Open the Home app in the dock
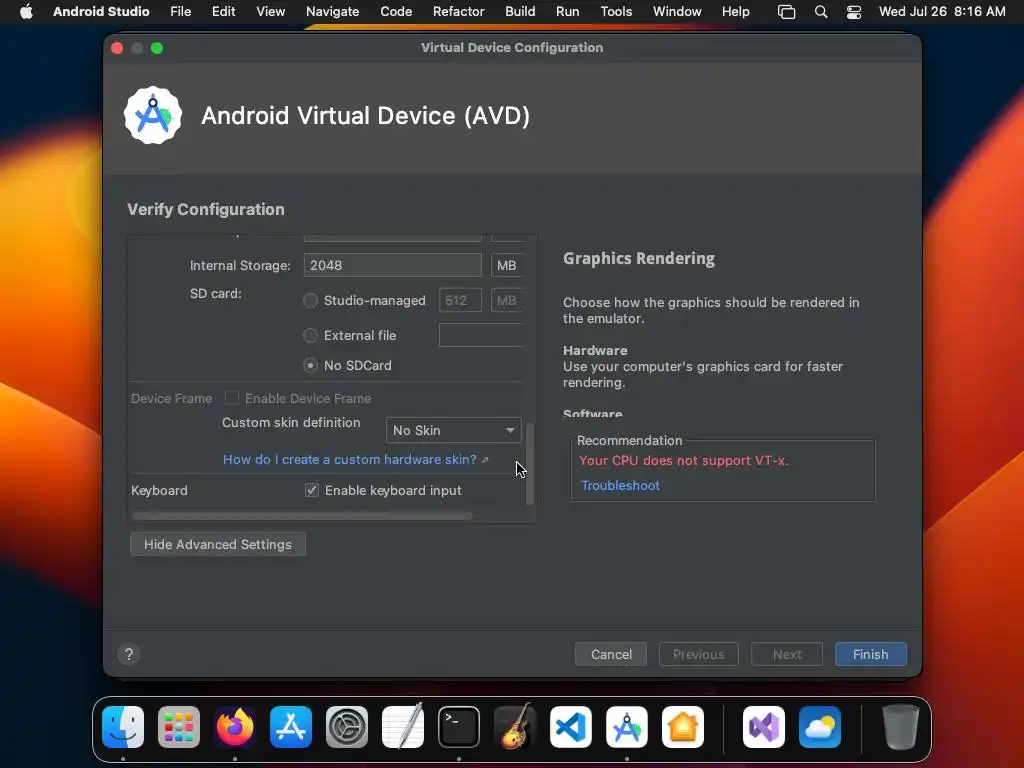 click(682, 727)
